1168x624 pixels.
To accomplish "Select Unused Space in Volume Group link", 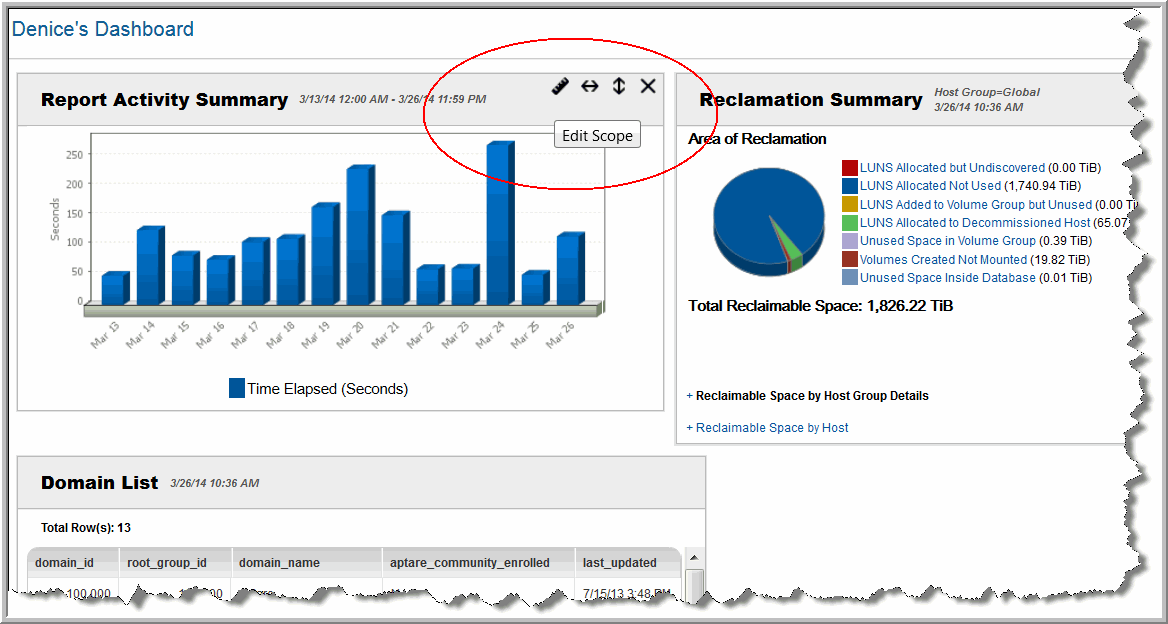I will pos(947,241).
